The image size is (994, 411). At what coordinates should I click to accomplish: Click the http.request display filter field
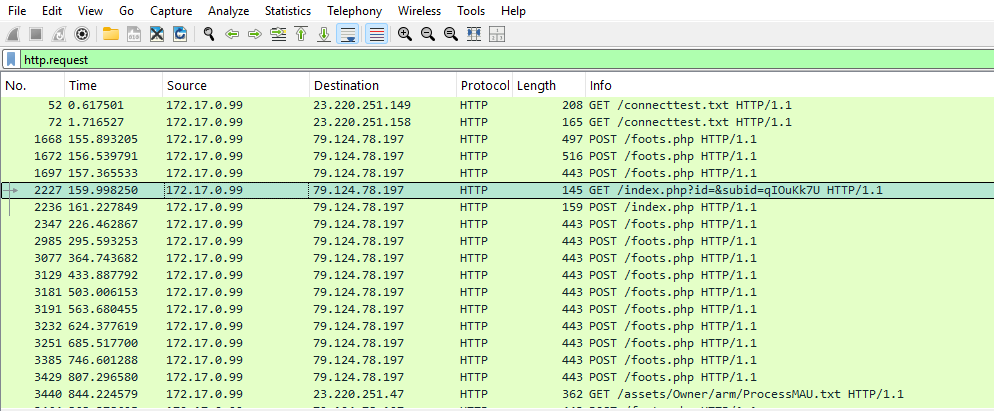click(506, 60)
